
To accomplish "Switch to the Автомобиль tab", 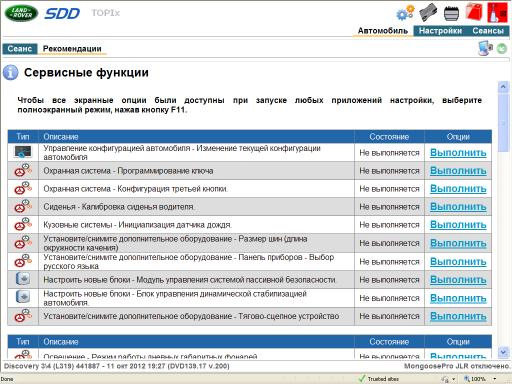I will [x=383, y=31].
